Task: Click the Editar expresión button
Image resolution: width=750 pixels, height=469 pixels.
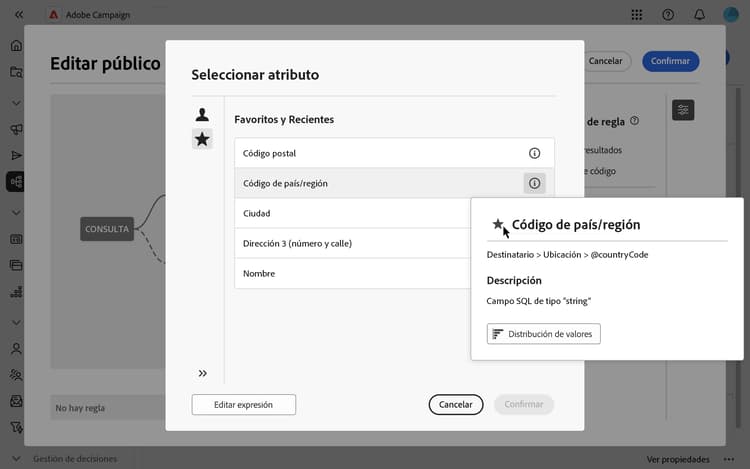Action: coord(243,404)
